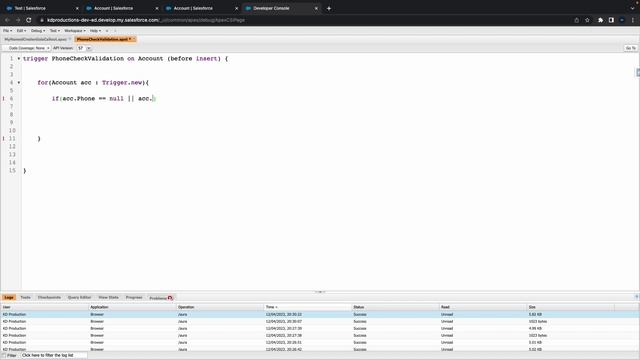
Task: Open the Workspace menu
Action: (75, 31)
